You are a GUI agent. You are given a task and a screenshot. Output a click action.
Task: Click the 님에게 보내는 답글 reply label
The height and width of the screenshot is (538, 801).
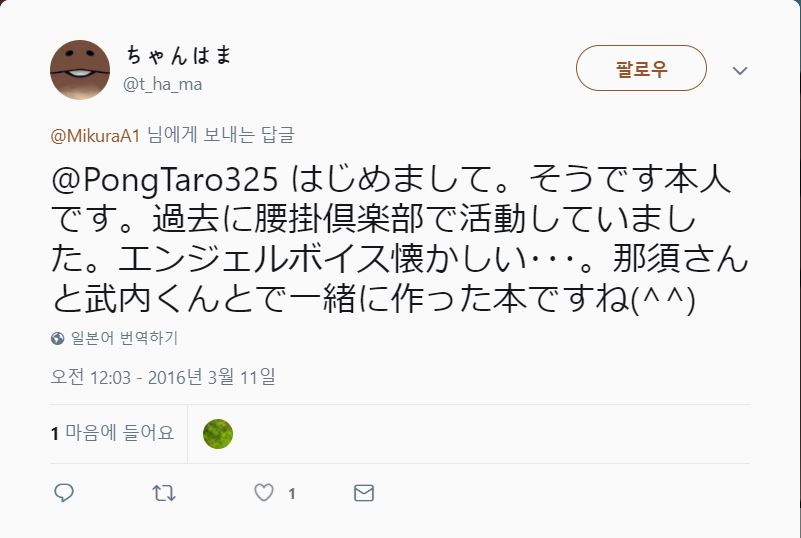click(221, 135)
